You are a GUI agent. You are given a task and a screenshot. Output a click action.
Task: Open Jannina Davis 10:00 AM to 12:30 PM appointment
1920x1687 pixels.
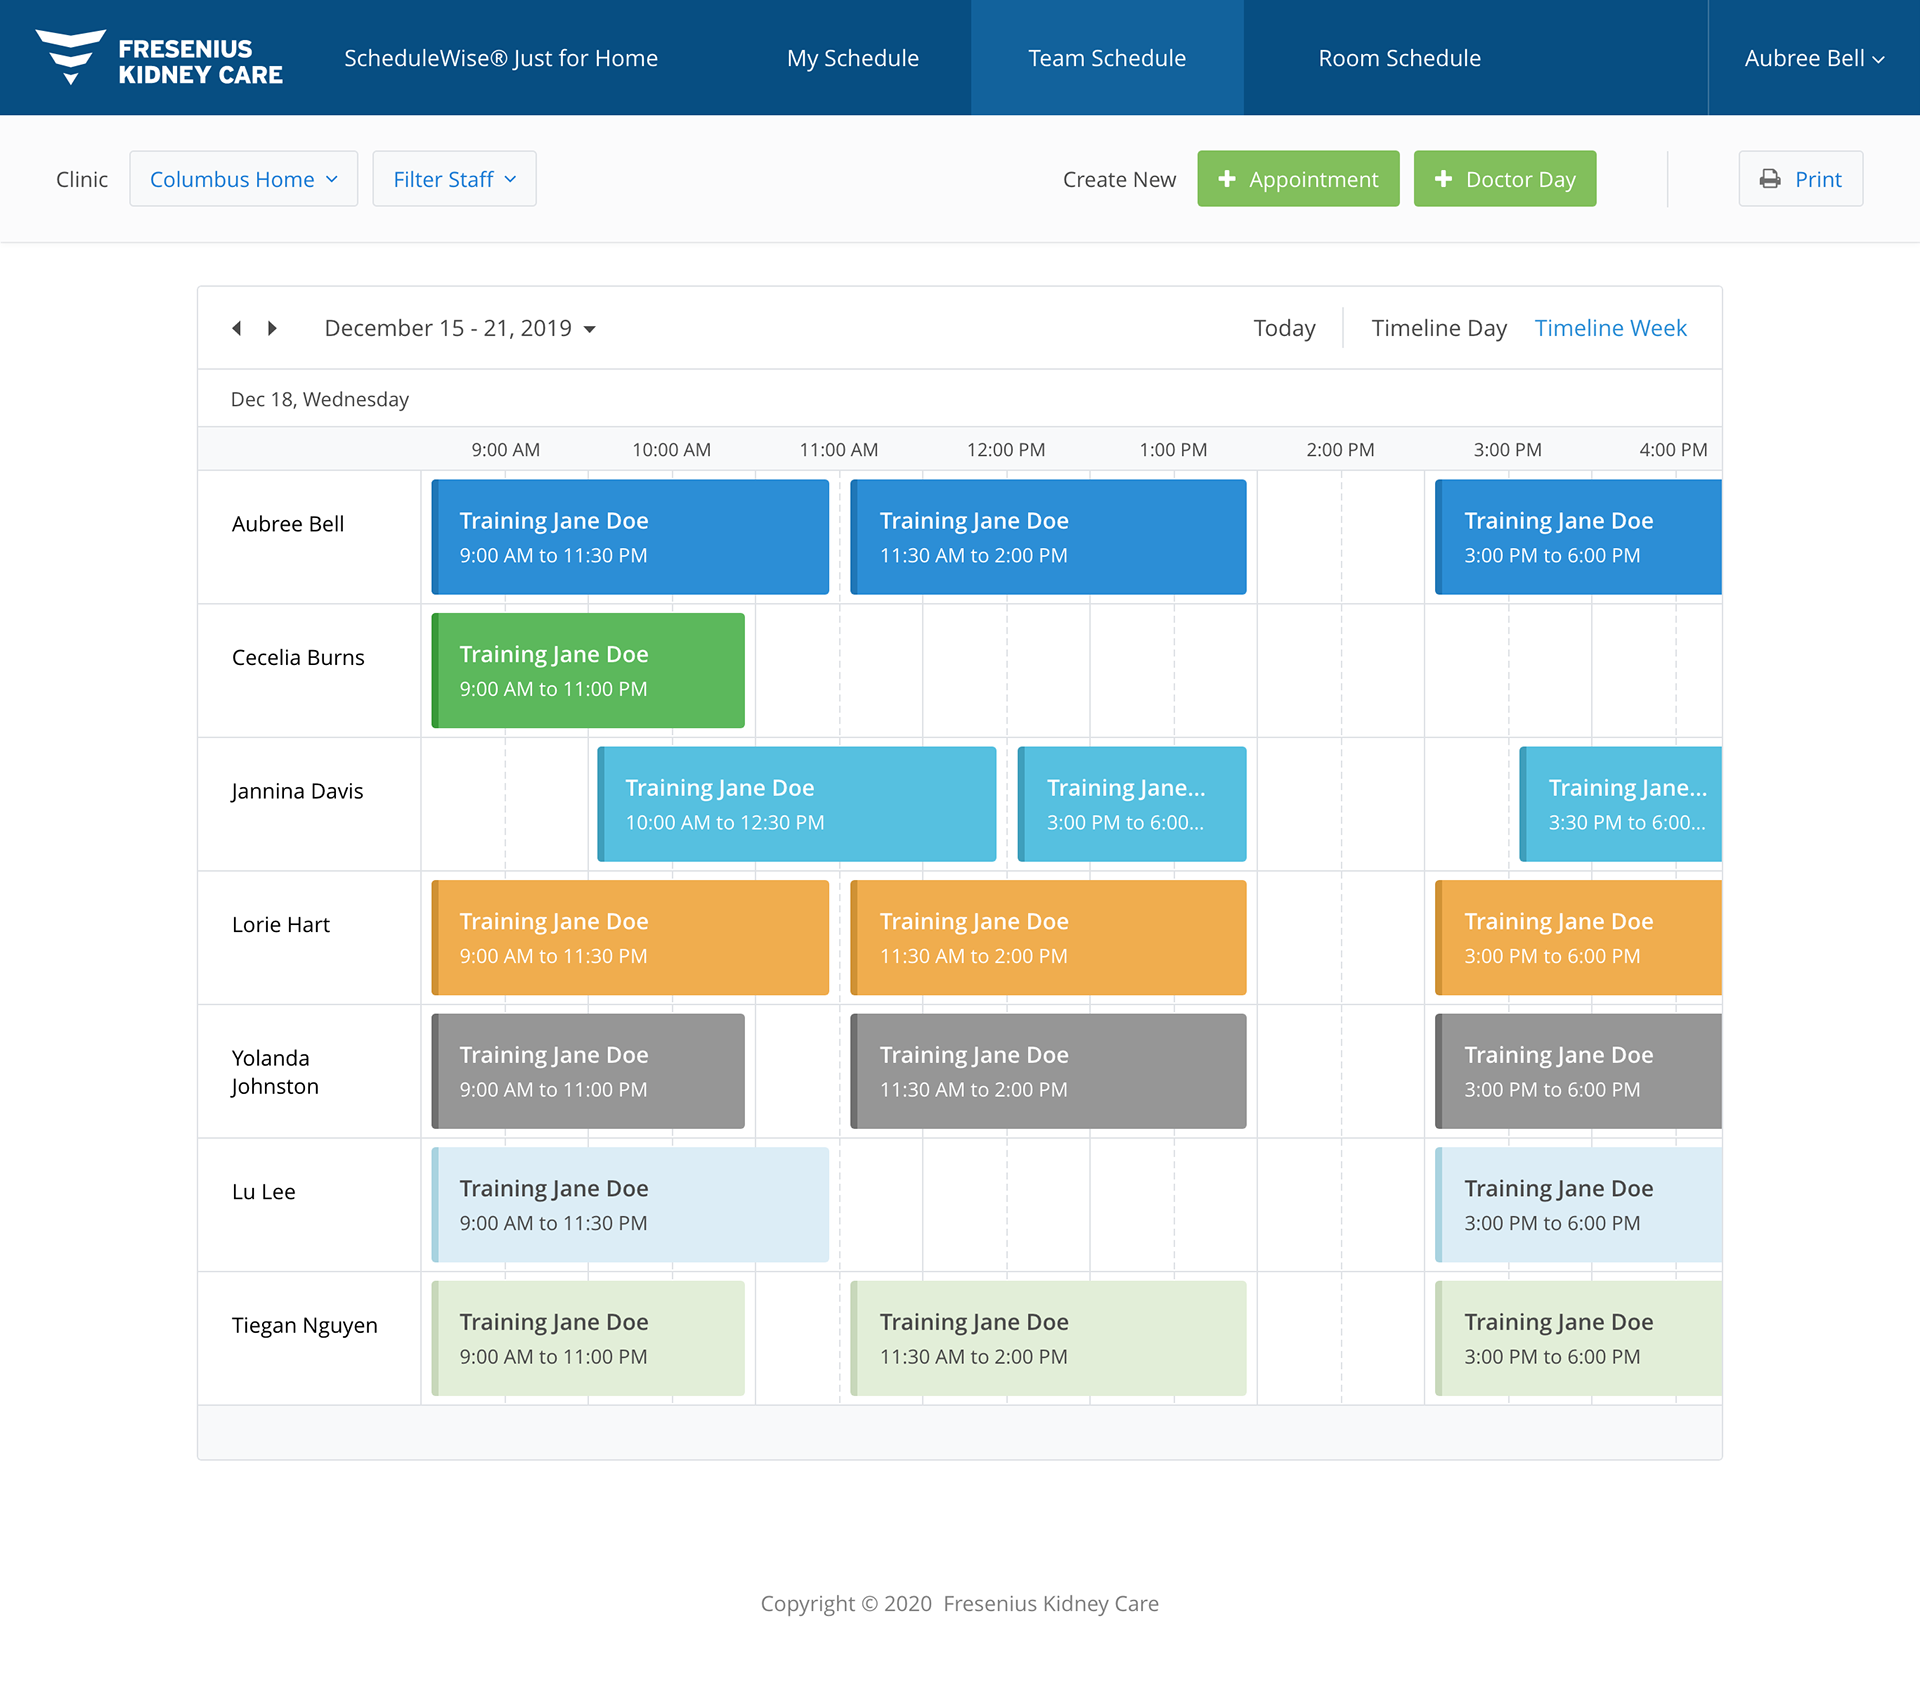click(797, 804)
